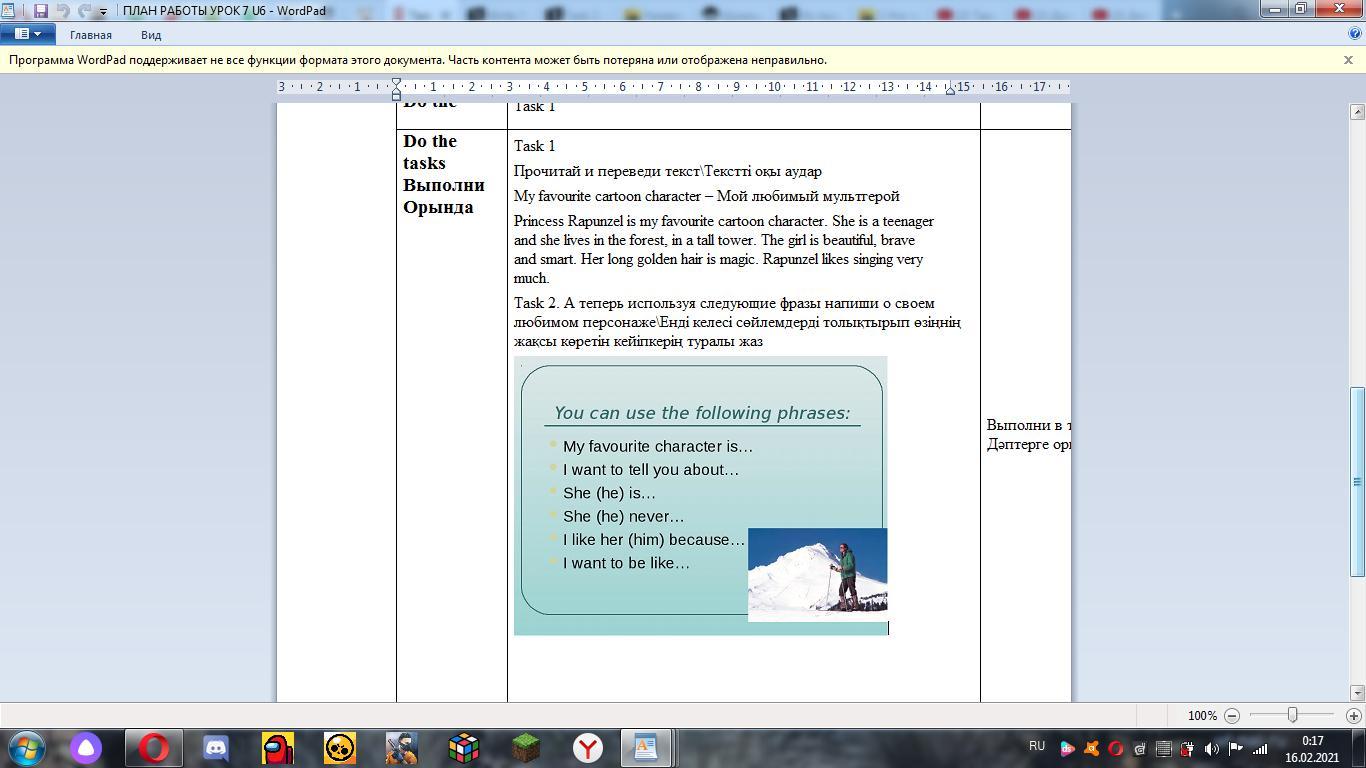Click the volume speaker tray icon
The width and height of the screenshot is (1366, 768).
1212,748
